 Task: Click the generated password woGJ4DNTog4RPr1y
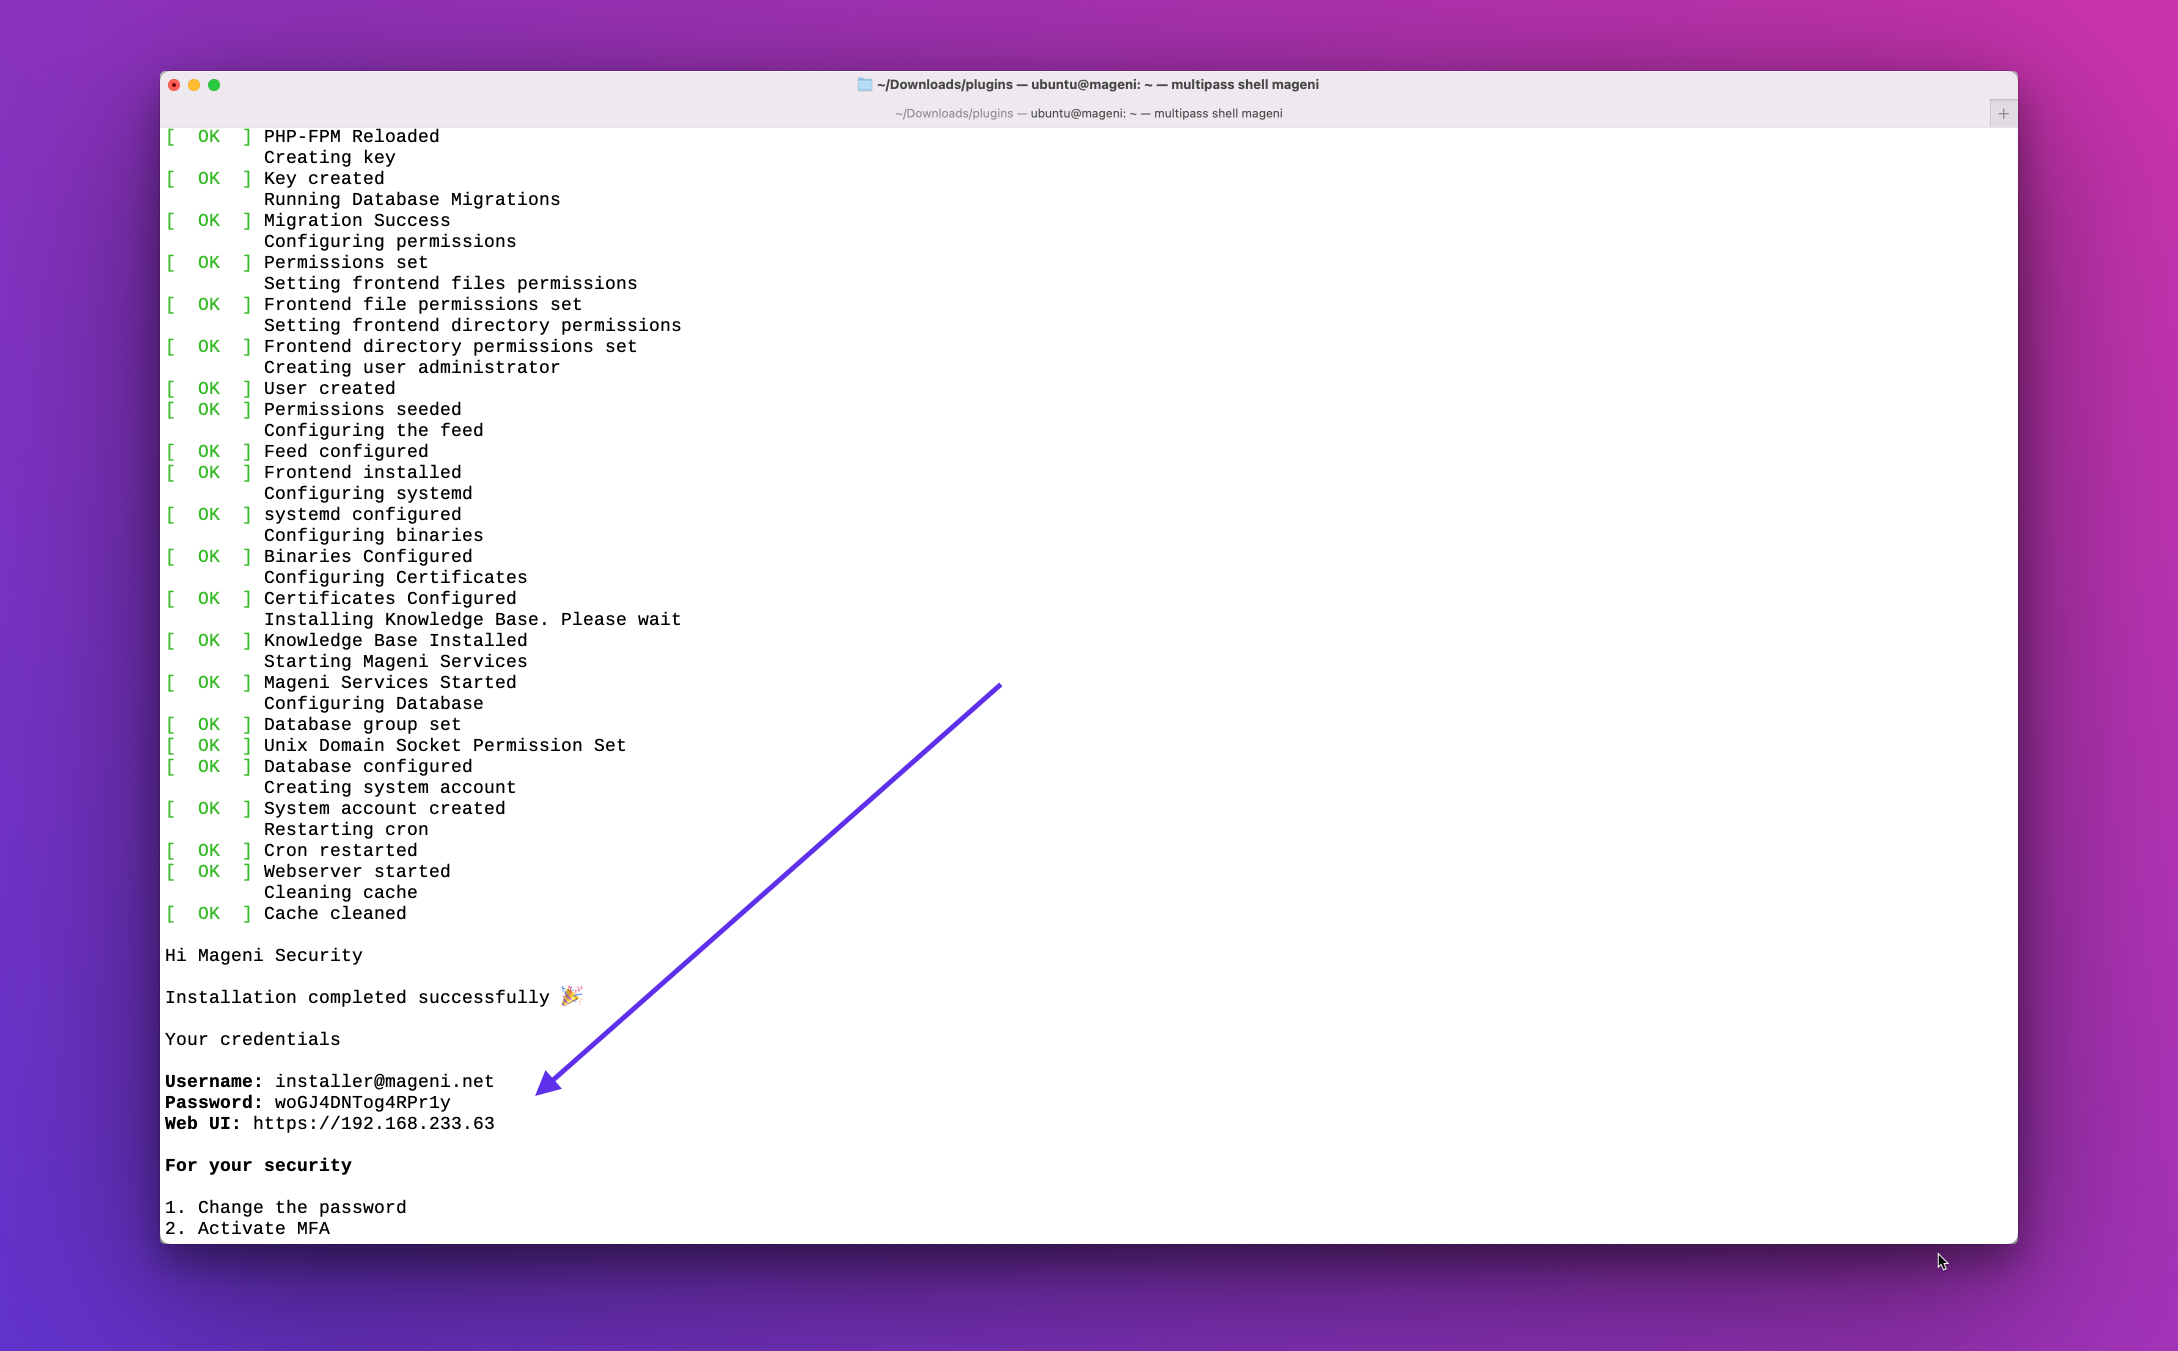point(362,1103)
